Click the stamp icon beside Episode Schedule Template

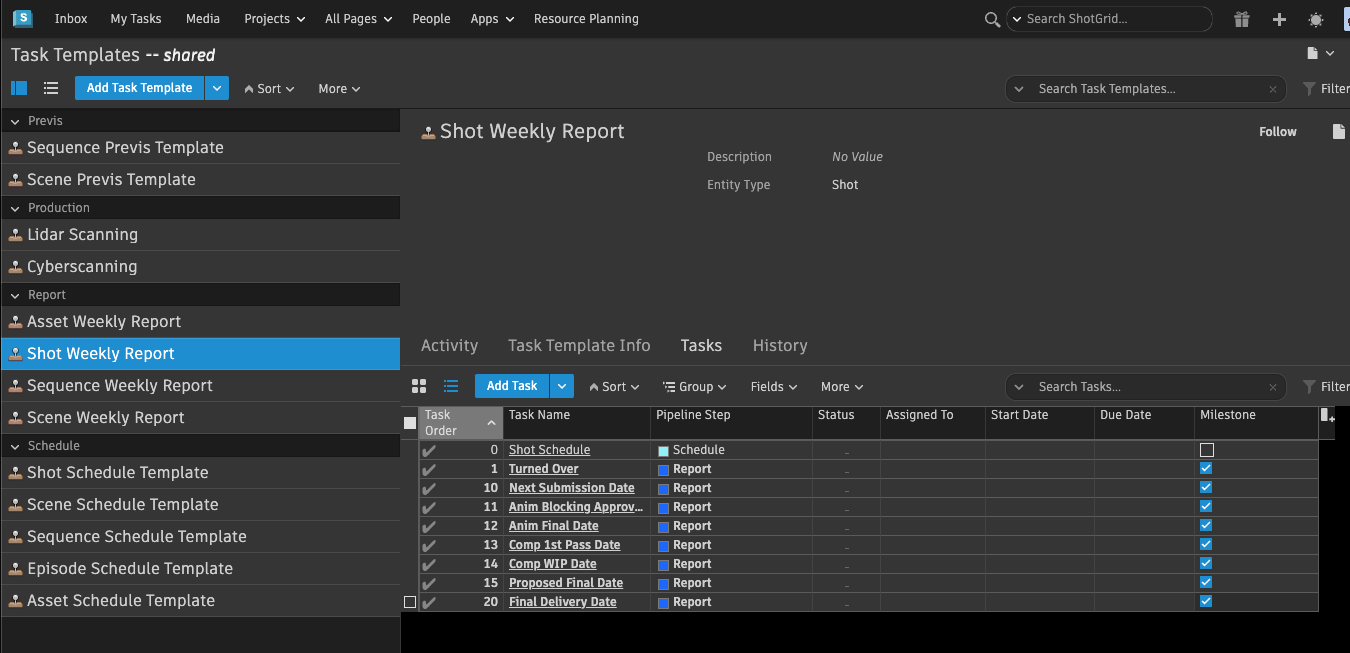click(15, 569)
